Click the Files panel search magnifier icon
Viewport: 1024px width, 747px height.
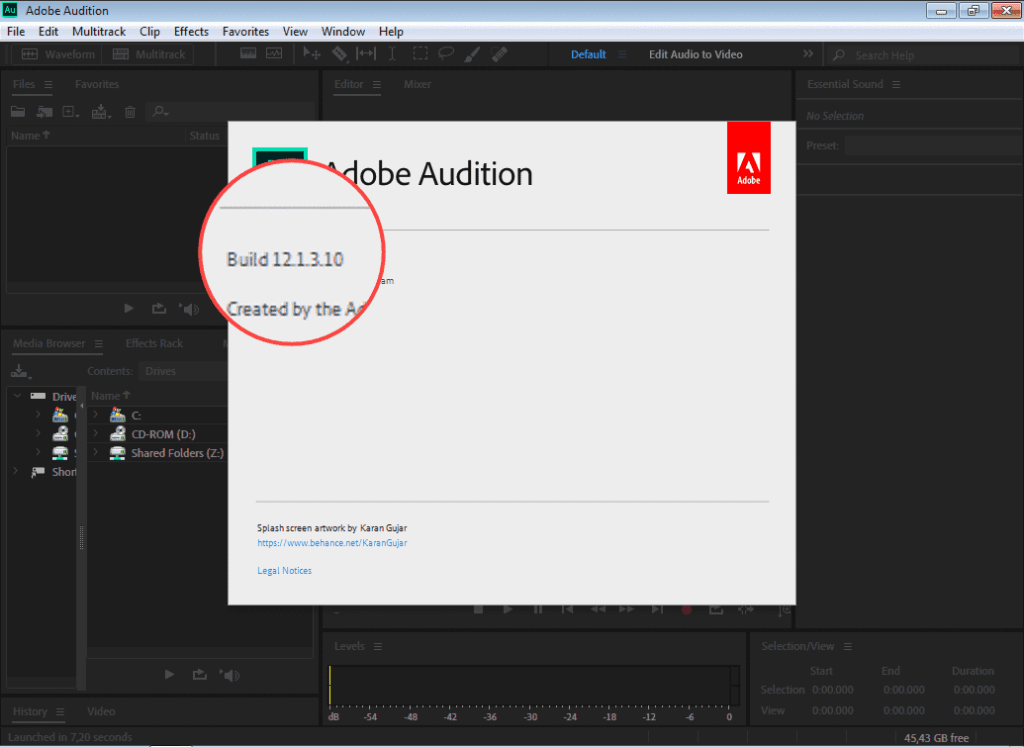coord(159,112)
